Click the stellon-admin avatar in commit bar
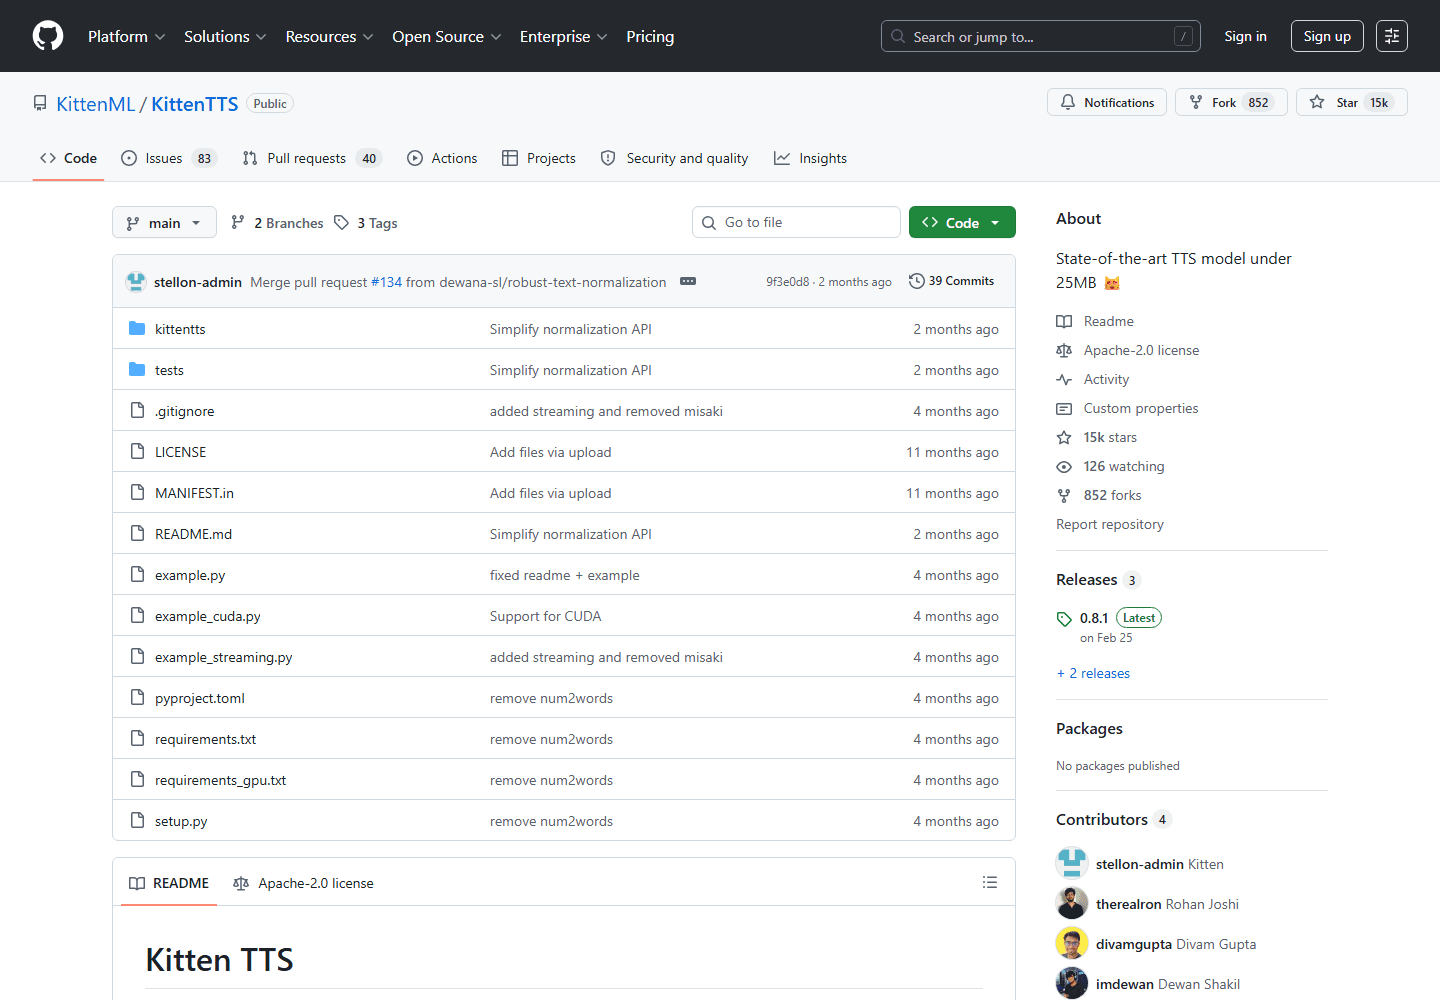1440x1000 pixels. (136, 282)
